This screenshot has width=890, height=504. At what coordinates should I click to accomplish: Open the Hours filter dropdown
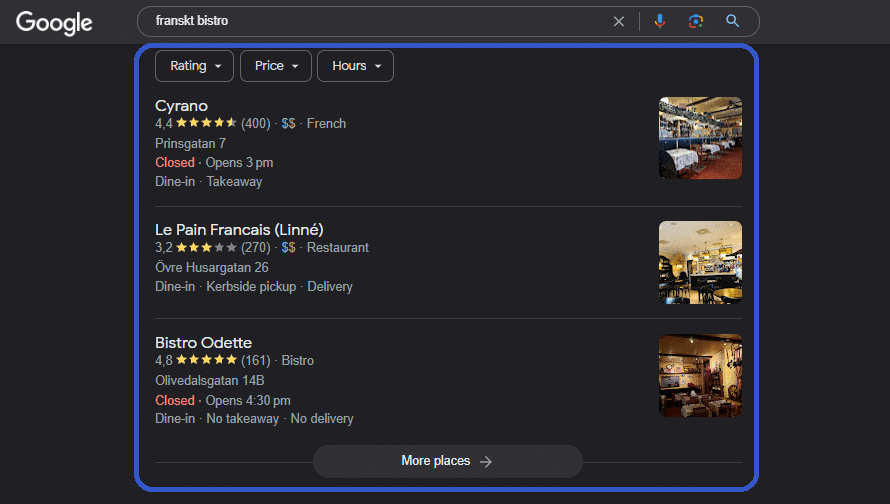[x=355, y=66]
